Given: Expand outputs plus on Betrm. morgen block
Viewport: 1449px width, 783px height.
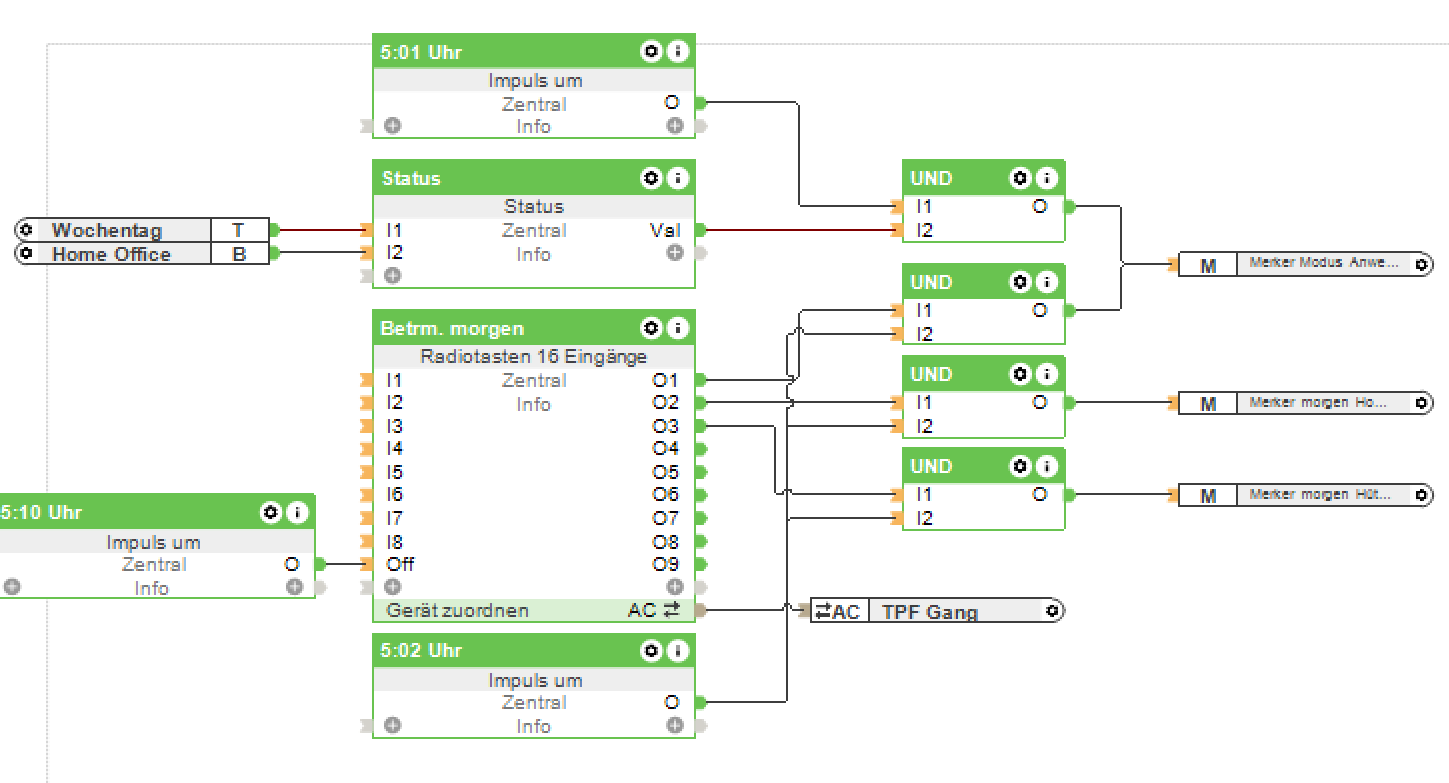Looking at the screenshot, I should click(675, 586).
